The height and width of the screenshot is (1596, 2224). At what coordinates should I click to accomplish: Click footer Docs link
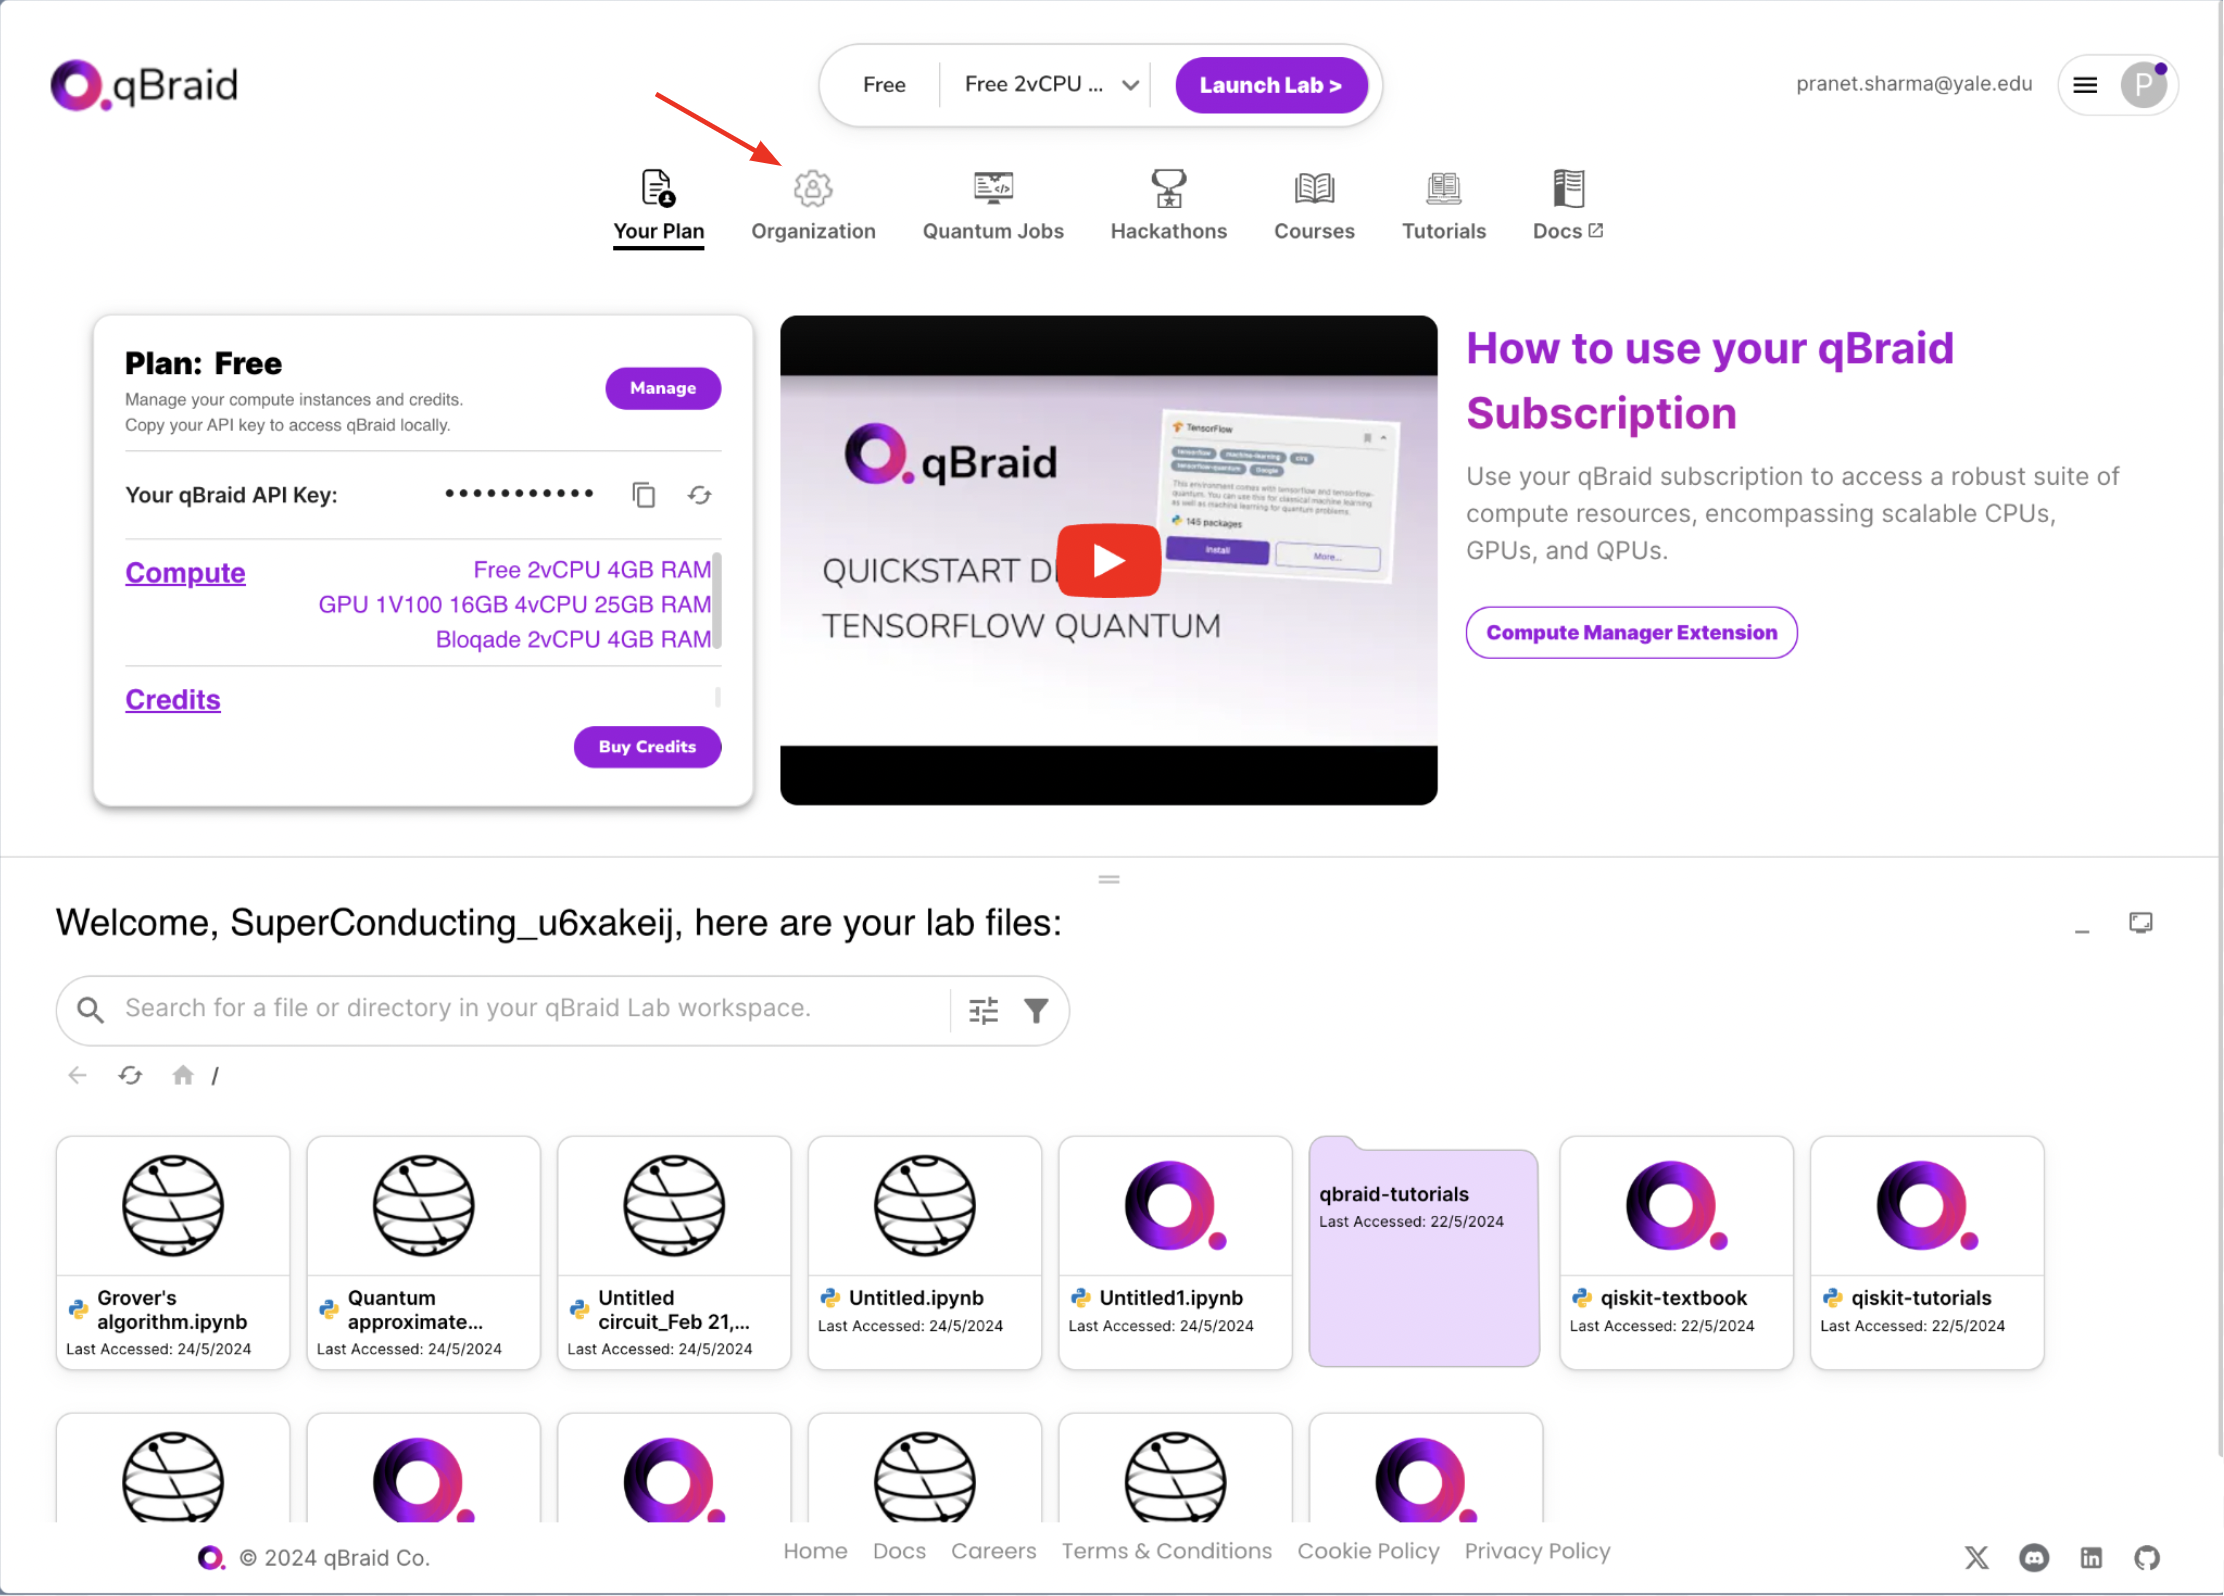coord(899,1552)
